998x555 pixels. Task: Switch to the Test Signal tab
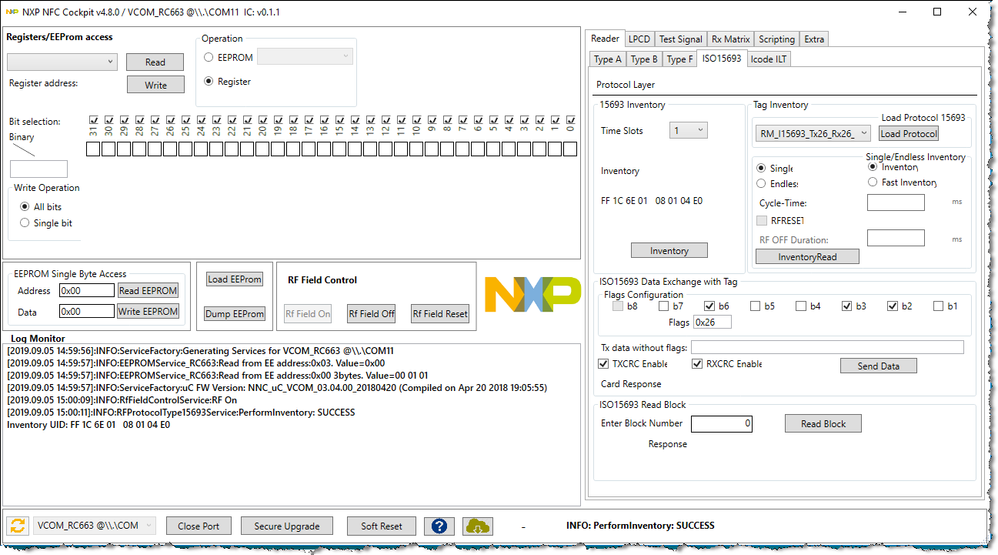click(680, 39)
